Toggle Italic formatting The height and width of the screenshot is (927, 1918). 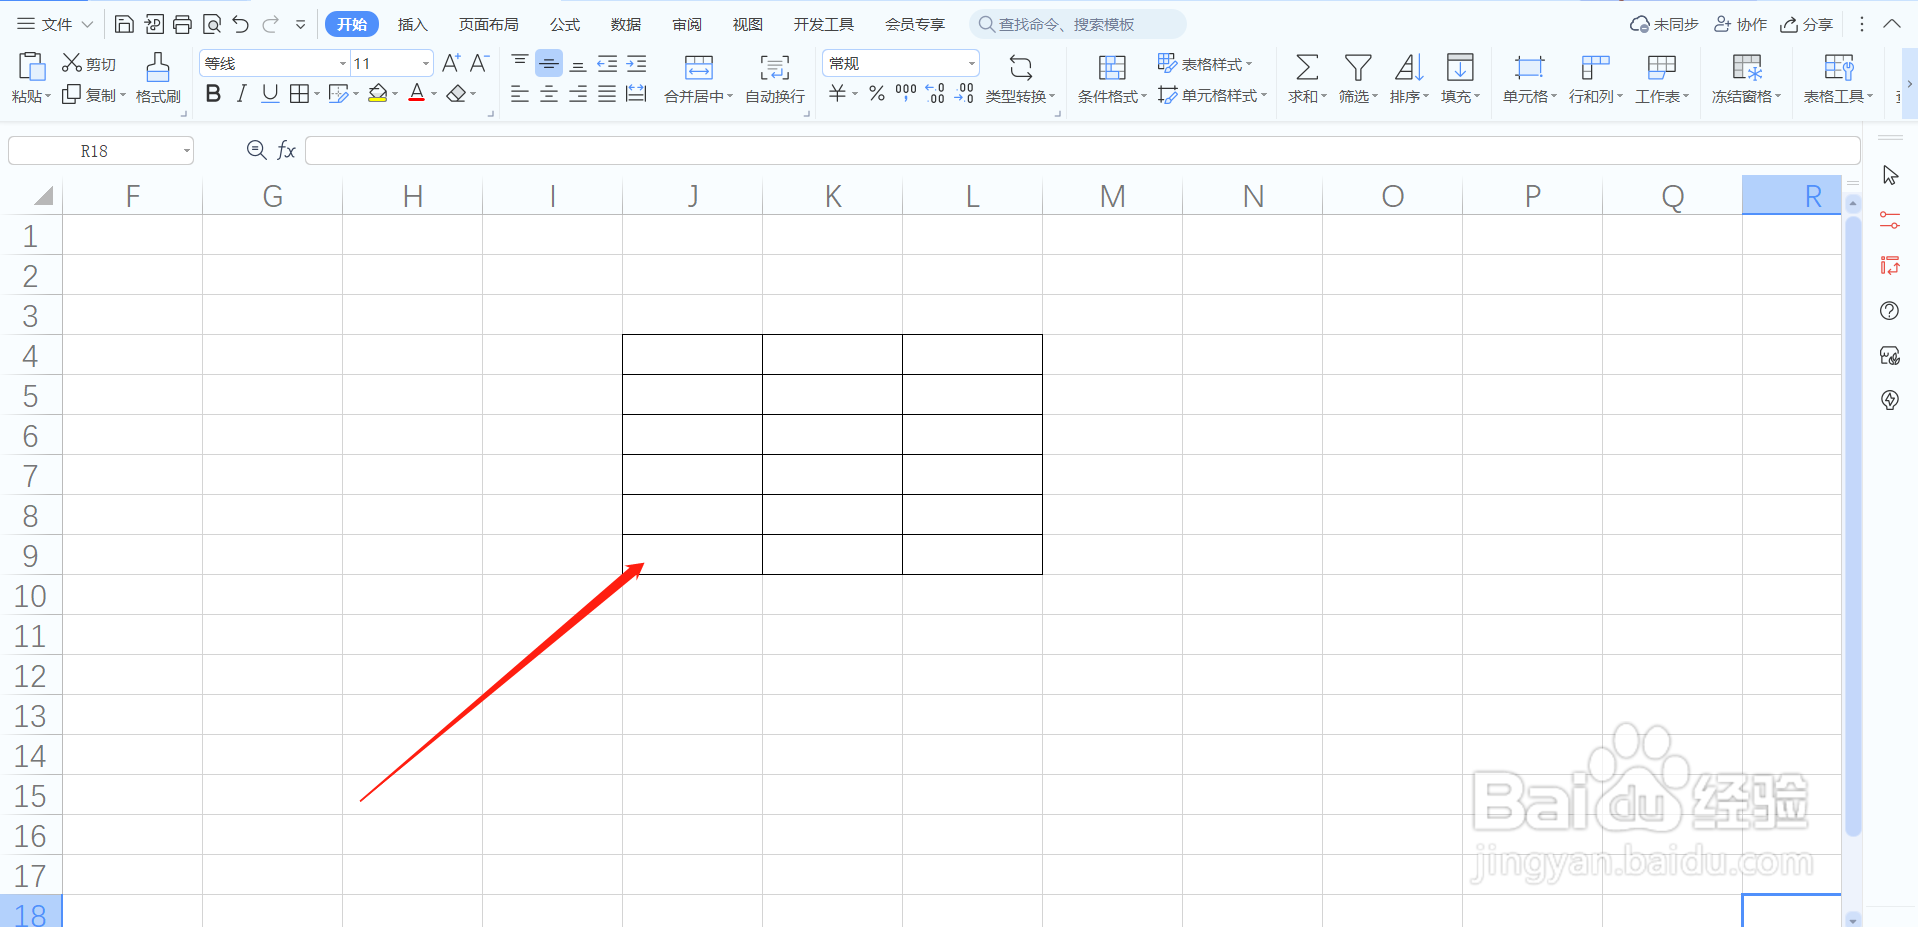click(x=241, y=94)
